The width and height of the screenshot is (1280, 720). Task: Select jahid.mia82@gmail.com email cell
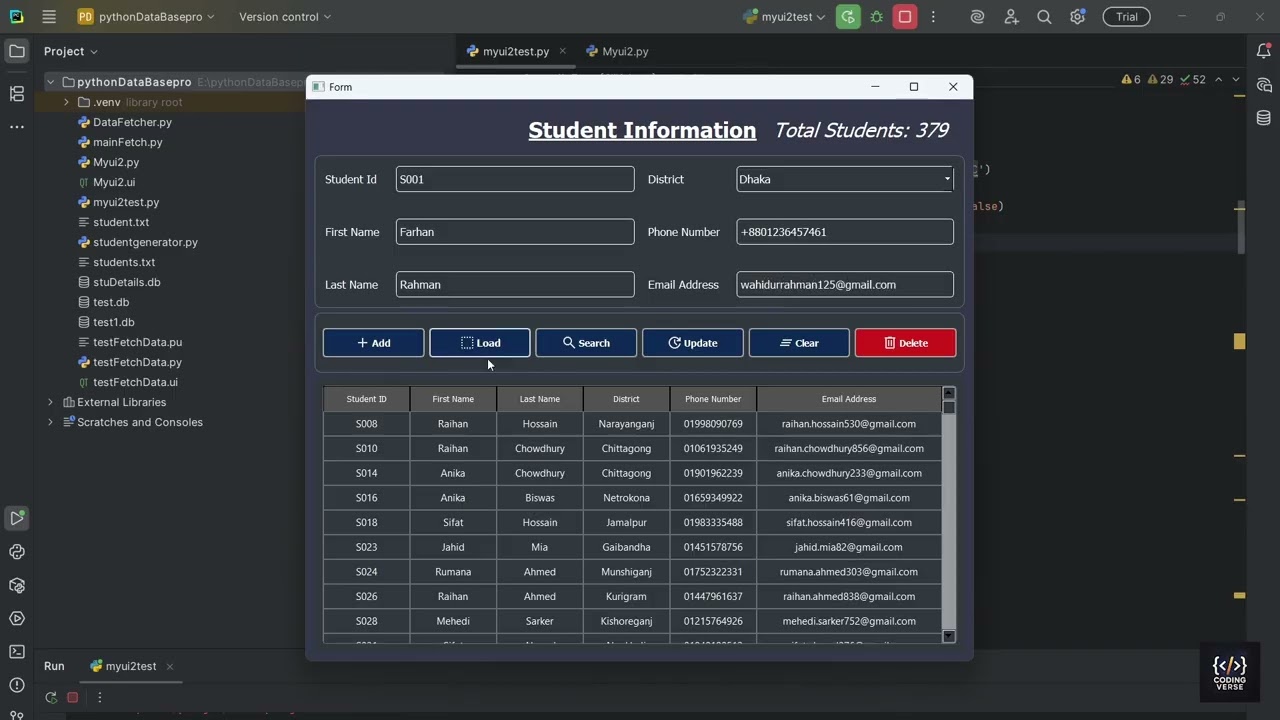849,547
